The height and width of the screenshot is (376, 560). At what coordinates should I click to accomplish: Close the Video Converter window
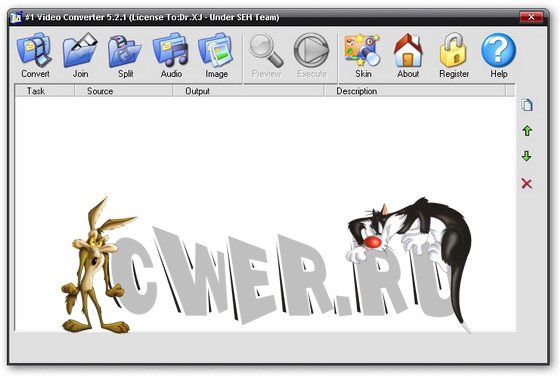click(x=531, y=17)
